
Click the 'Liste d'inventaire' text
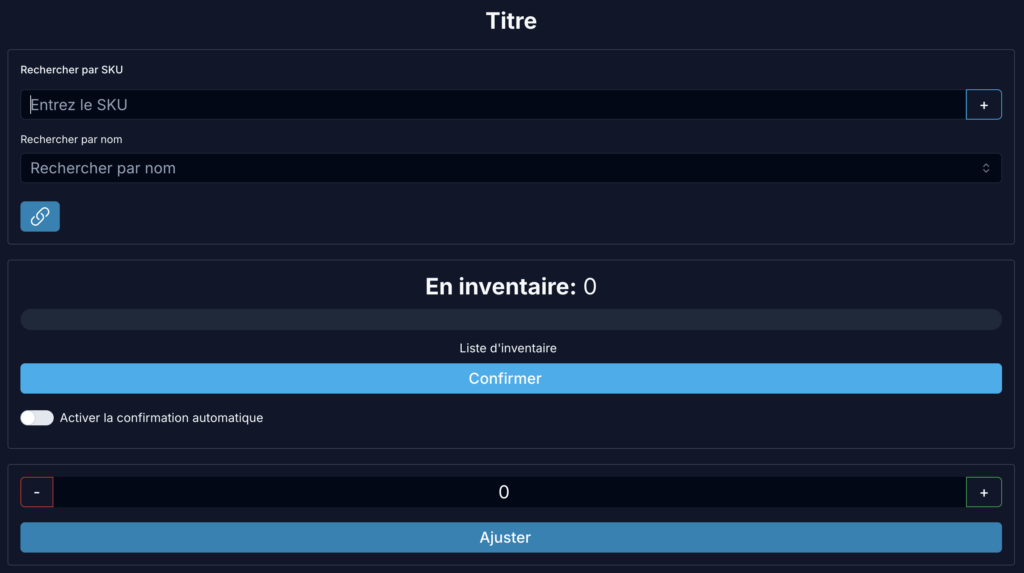[501, 348]
